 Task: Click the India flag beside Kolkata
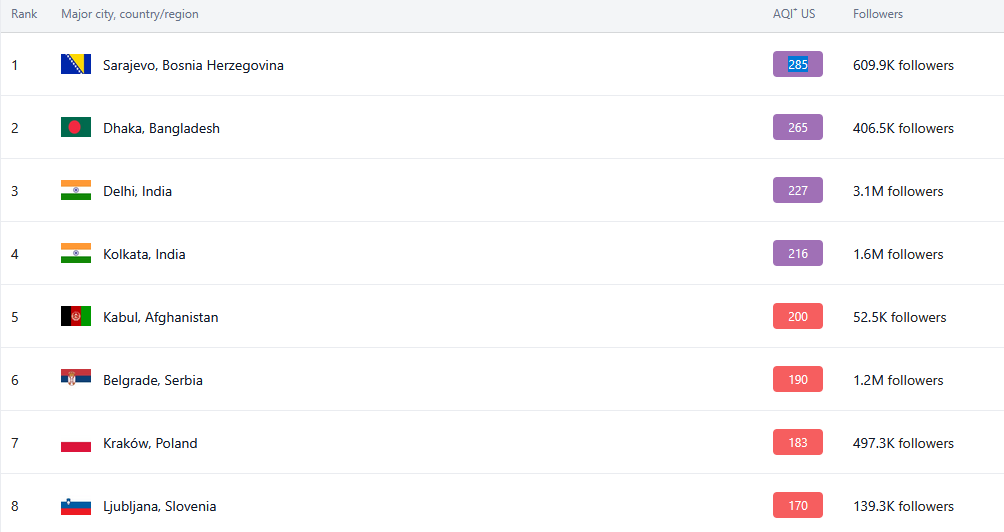click(x=76, y=254)
